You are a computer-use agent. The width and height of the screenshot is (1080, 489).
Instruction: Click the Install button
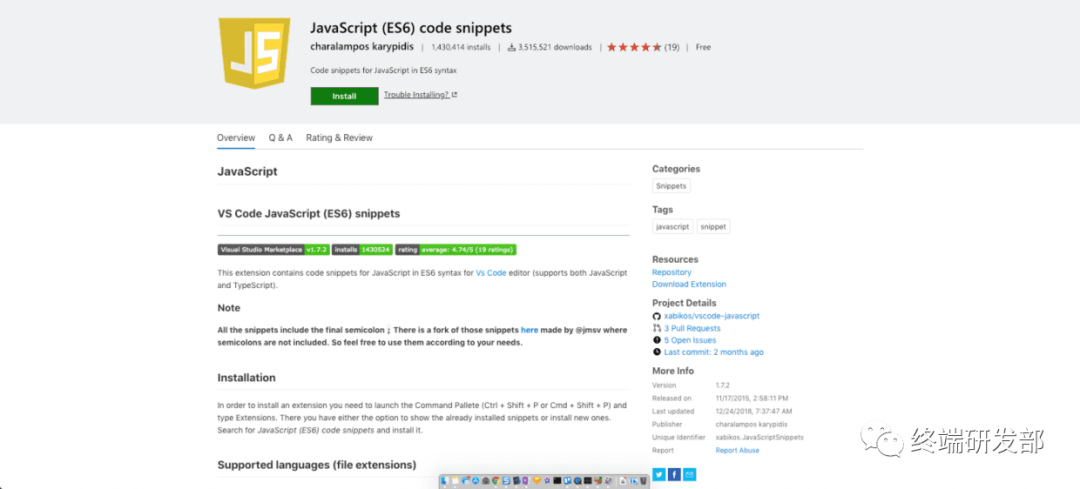click(x=344, y=96)
